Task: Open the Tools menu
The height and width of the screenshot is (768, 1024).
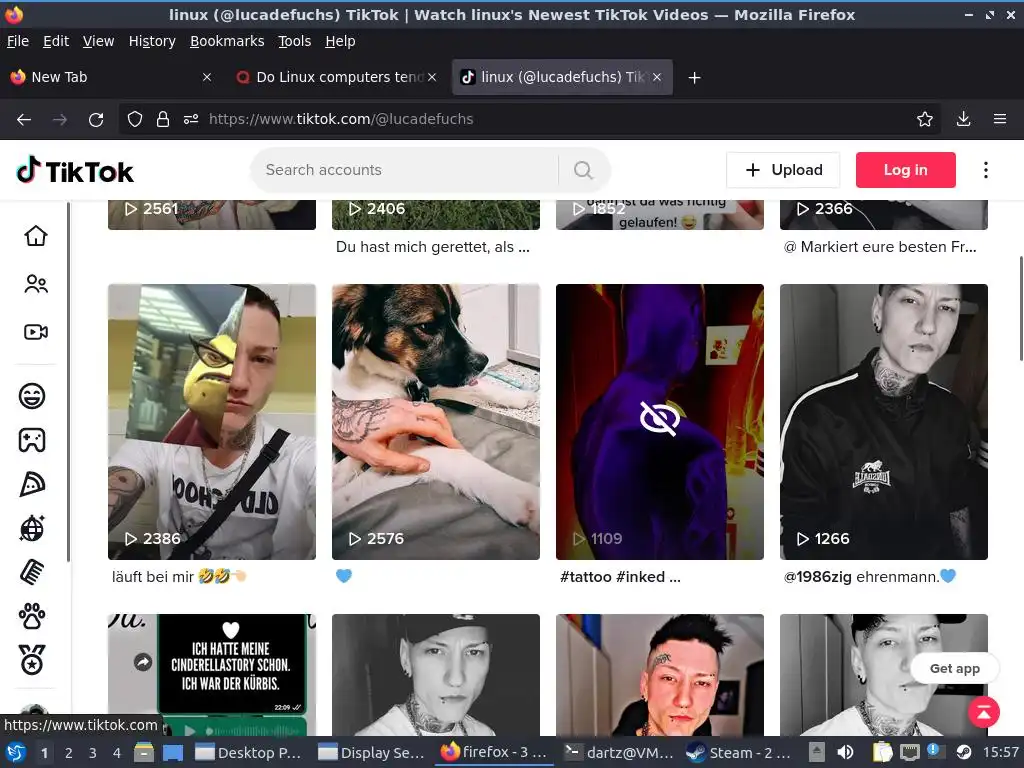Action: click(295, 41)
